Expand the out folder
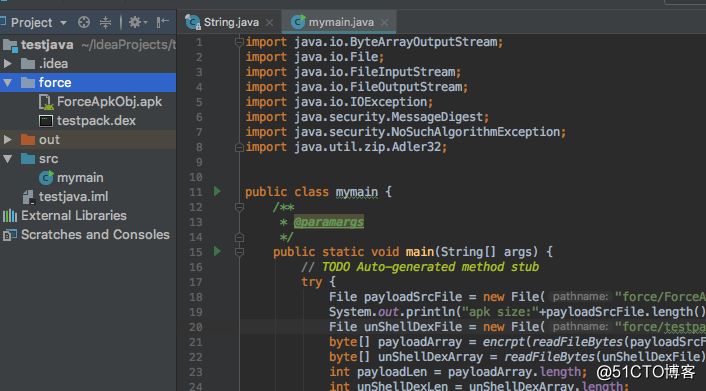This screenshot has height=391, width=706. [x=8, y=140]
